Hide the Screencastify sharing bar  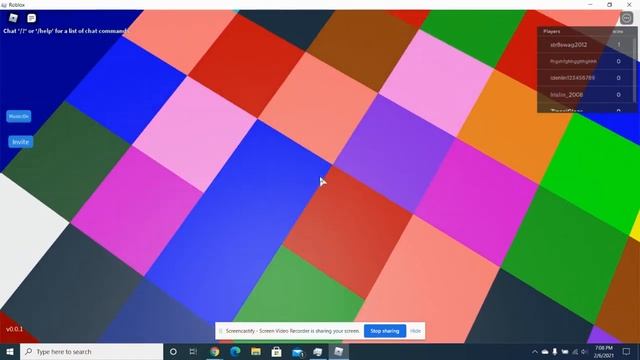pyautogui.click(x=415, y=331)
